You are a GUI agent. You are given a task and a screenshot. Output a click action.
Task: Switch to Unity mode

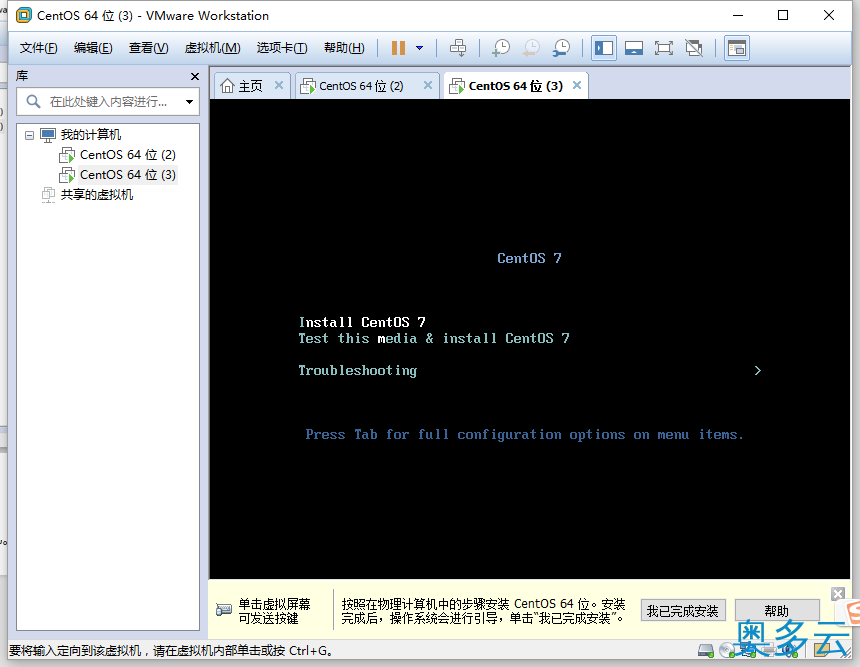tap(694, 48)
